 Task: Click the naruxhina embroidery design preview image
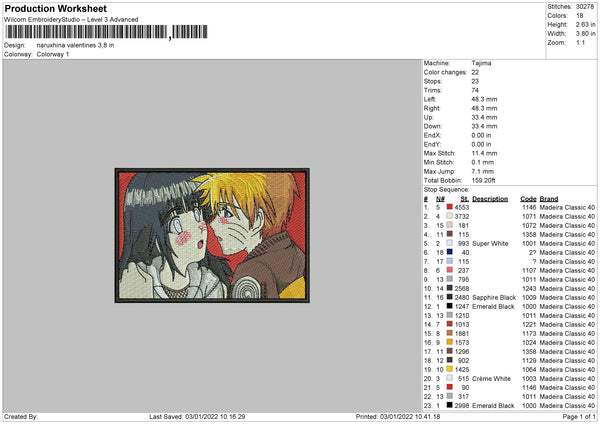pos(212,235)
